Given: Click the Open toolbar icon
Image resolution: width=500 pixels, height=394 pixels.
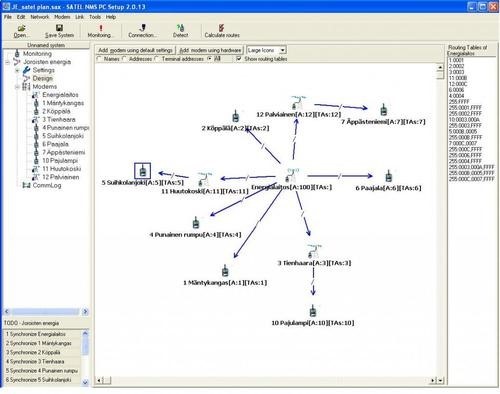Looking at the screenshot, I should (x=21, y=28).
